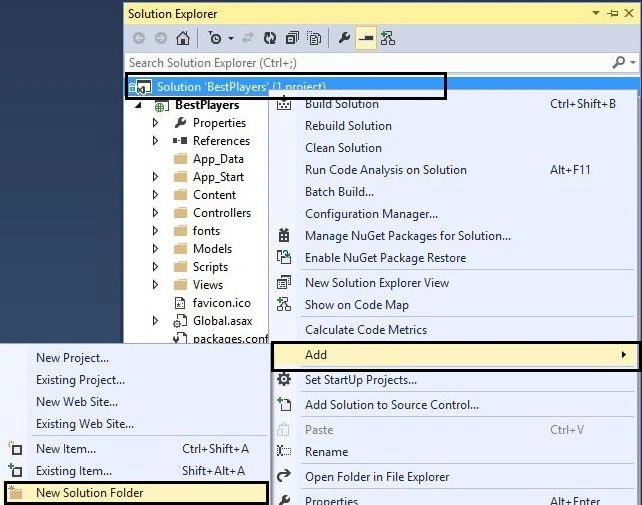
Task: Click the Home icon in Solution Explorer toolbar
Action: tap(183, 38)
